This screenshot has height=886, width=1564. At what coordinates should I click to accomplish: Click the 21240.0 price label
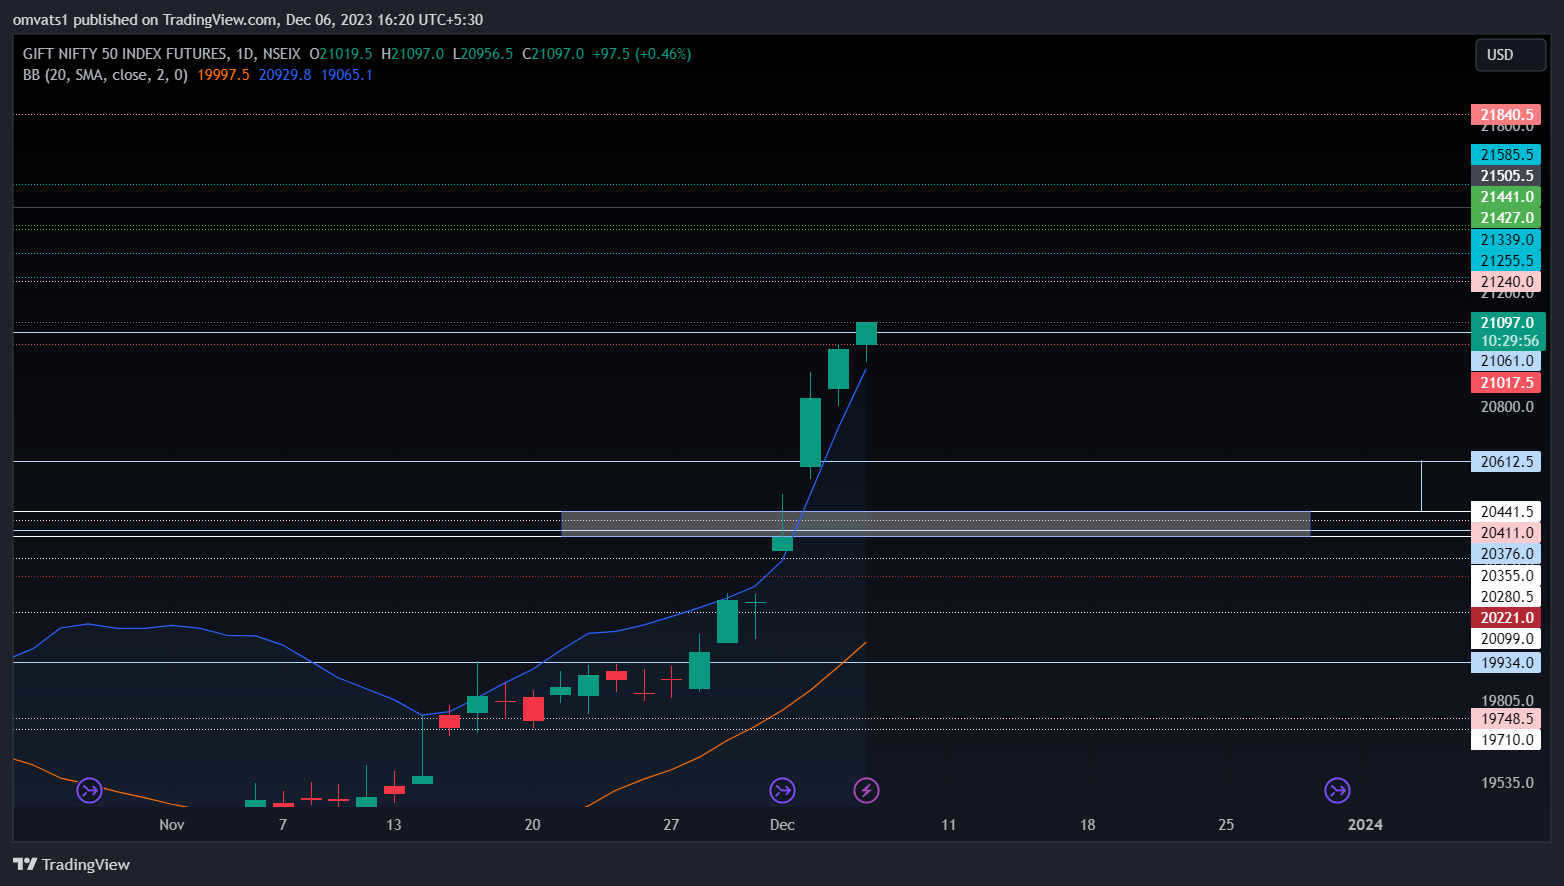click(1506, 282)
